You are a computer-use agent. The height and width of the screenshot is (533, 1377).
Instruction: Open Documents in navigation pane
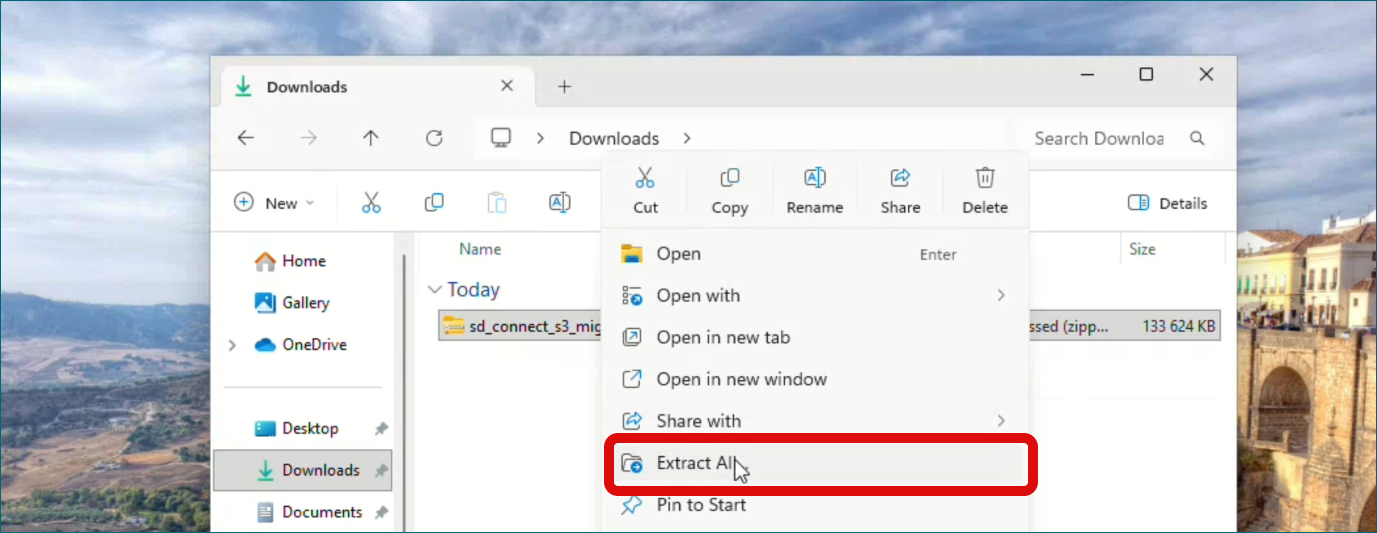point(302,512)
